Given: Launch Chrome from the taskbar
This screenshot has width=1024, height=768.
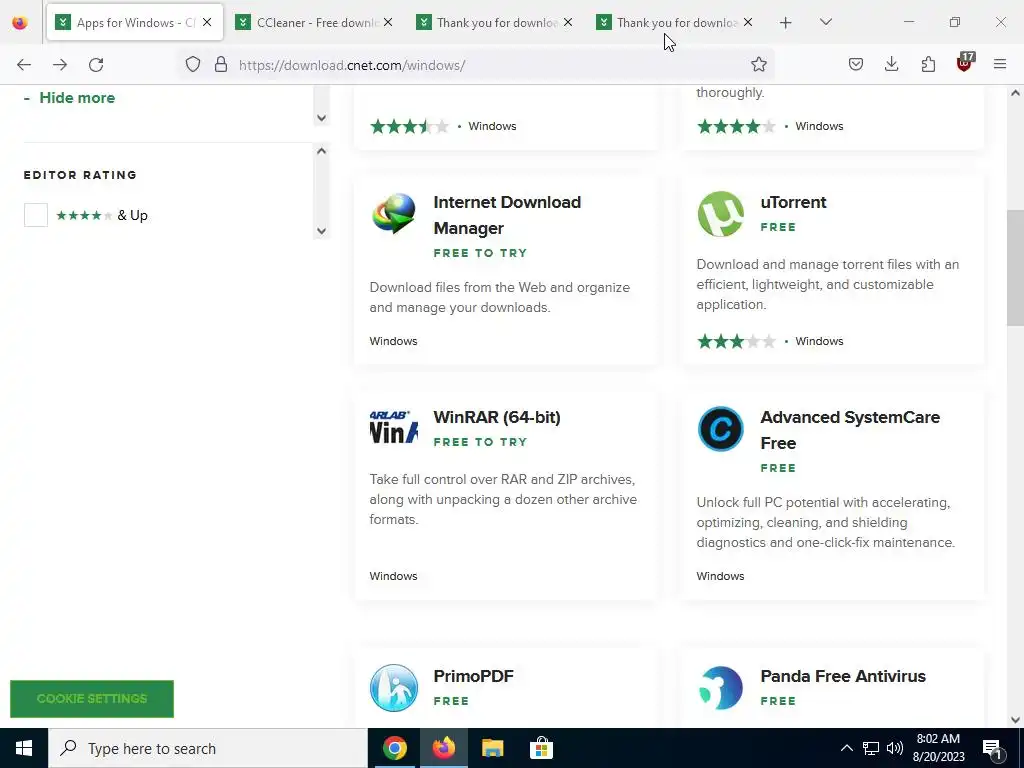Looking at the screenshot, I should pyautogui.click(x=394, y=748).
